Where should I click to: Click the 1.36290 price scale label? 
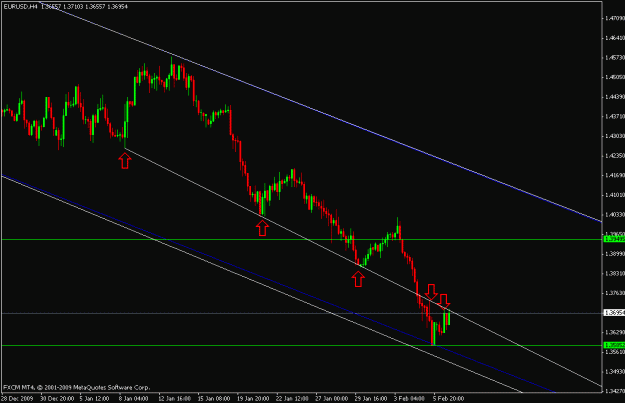tap(615, 332)
